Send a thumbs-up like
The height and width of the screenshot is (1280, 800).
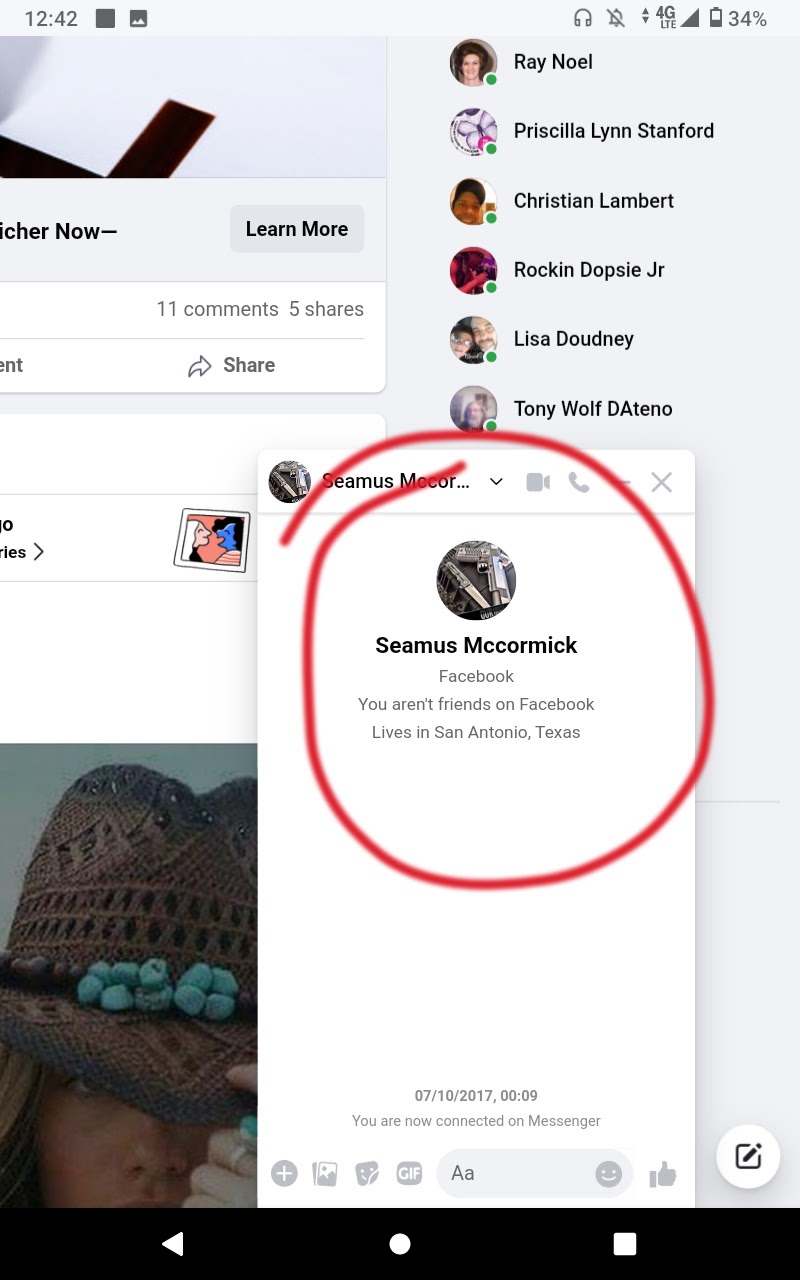pos(662,1174)
